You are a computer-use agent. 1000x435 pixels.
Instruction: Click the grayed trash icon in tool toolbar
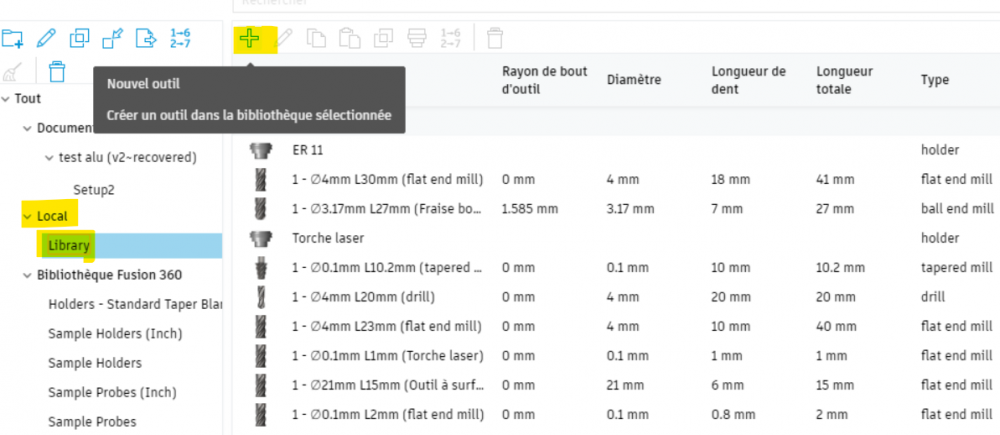pos(495,38)
